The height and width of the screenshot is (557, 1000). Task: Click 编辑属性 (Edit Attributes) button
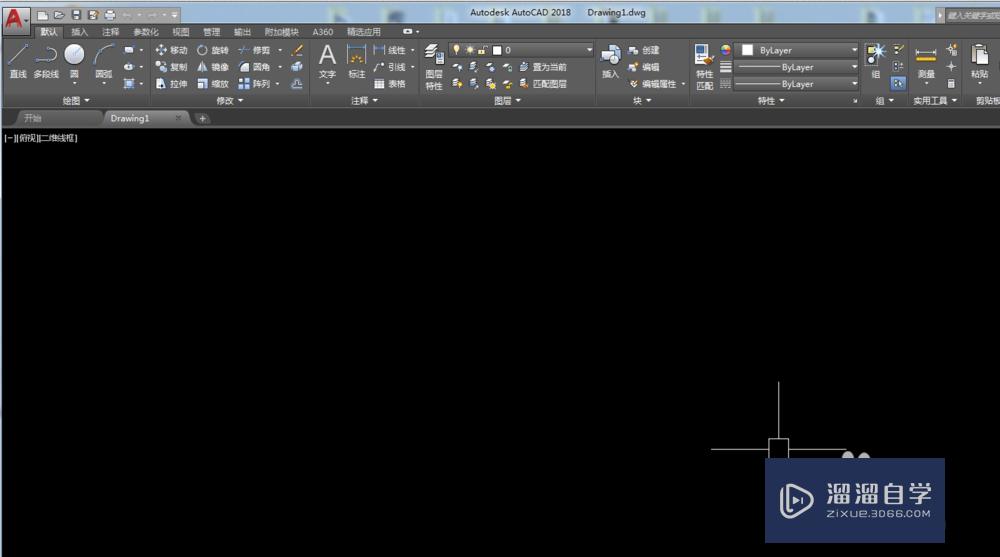coord(653,84)
